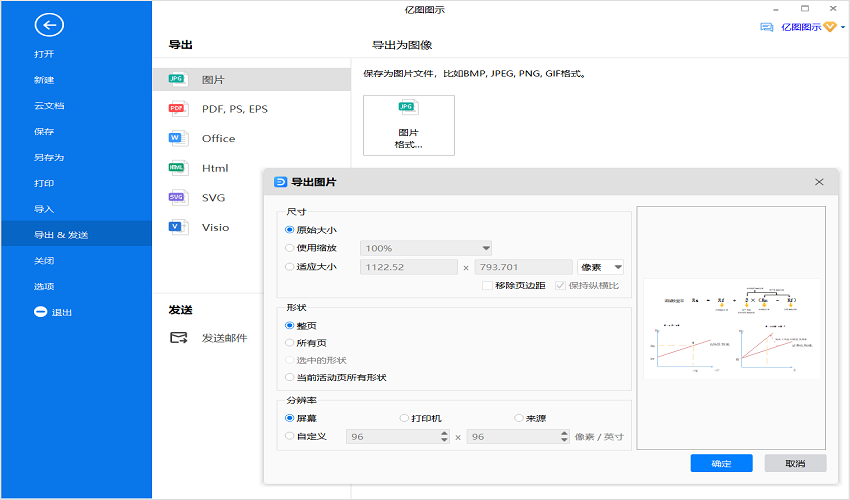Click the SVG file type icon
The height and width of the screenshot is (500, 850).
[x=177, y=197]
